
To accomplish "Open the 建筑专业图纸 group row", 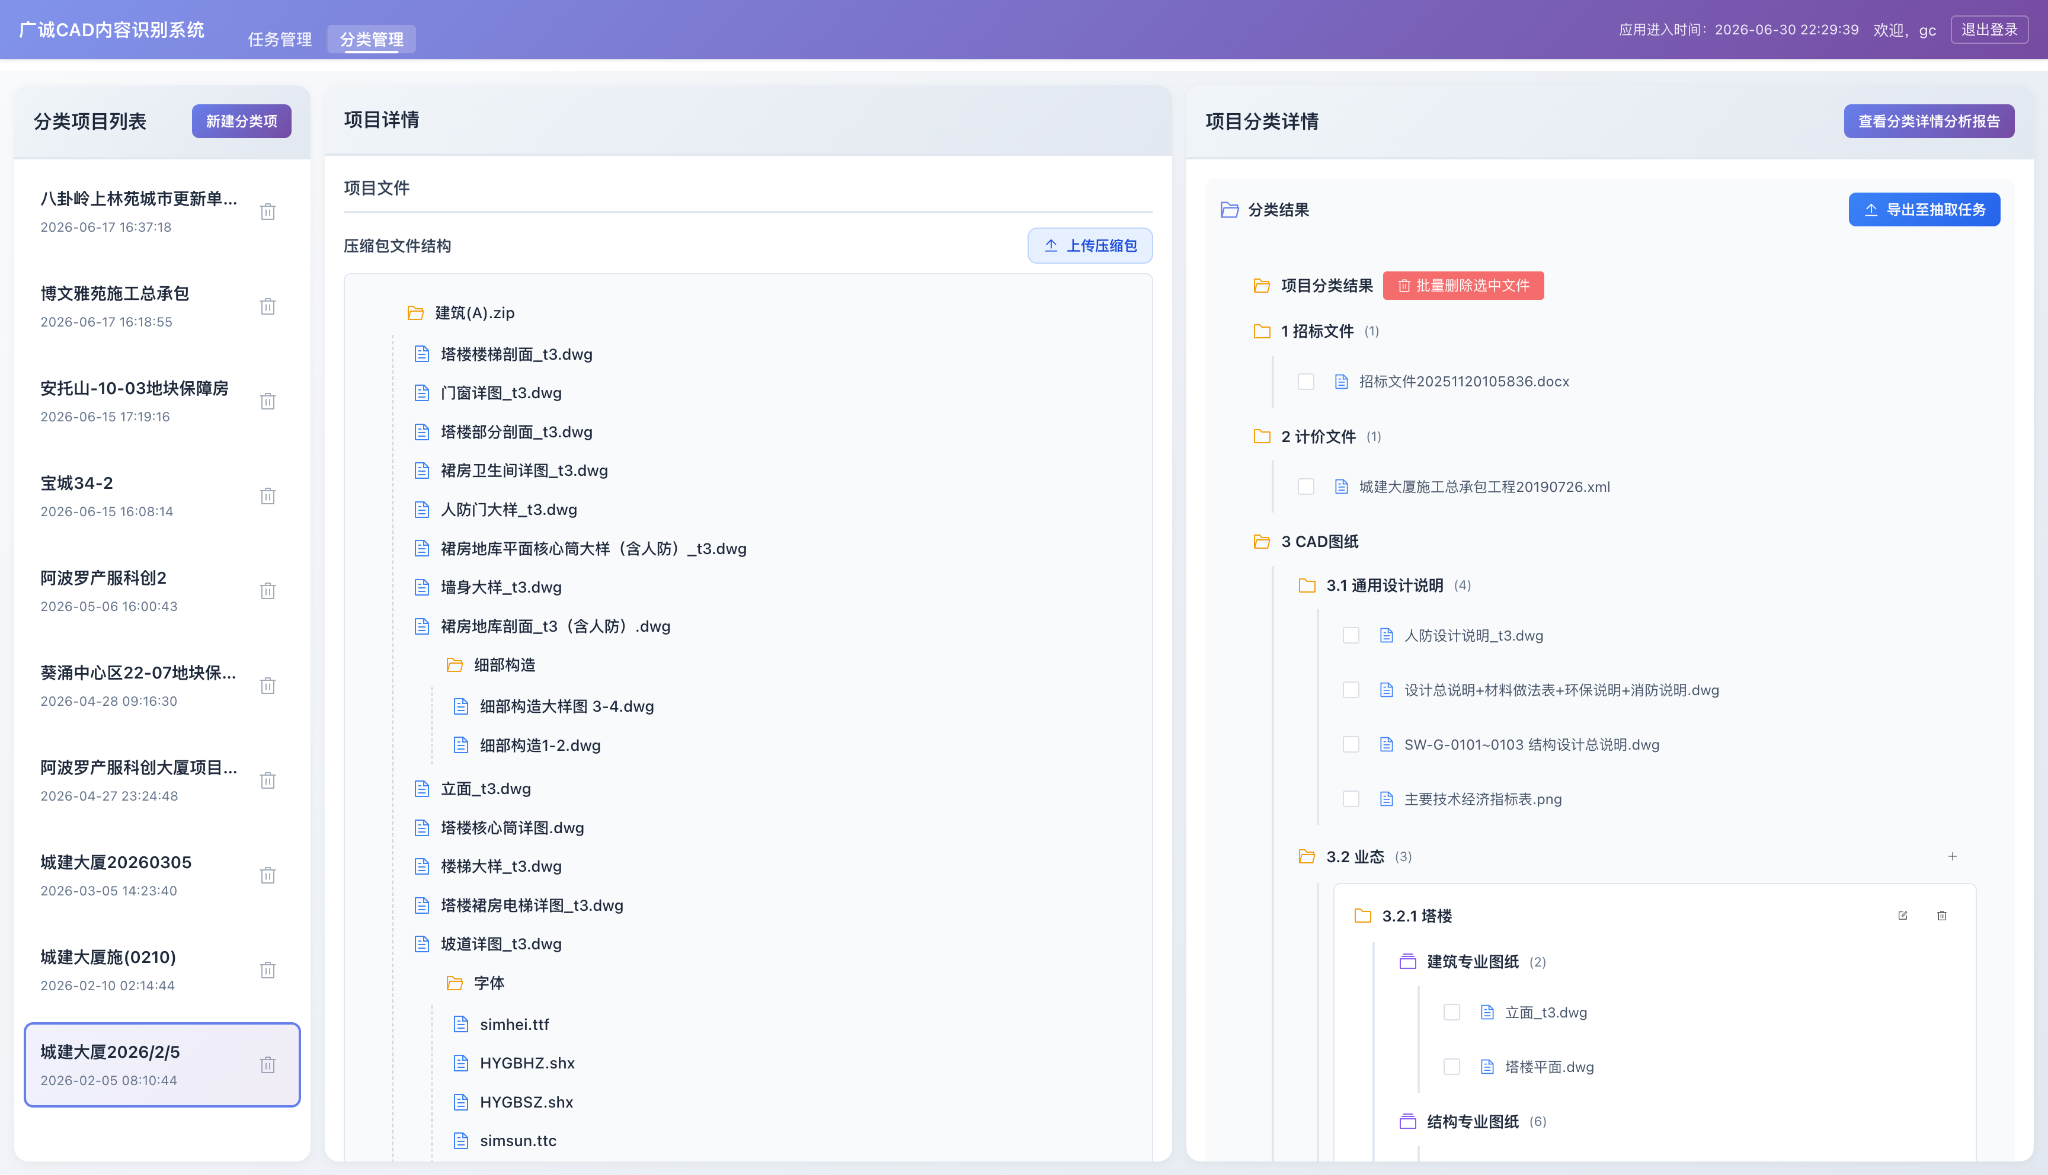I will pos(1473,962).
